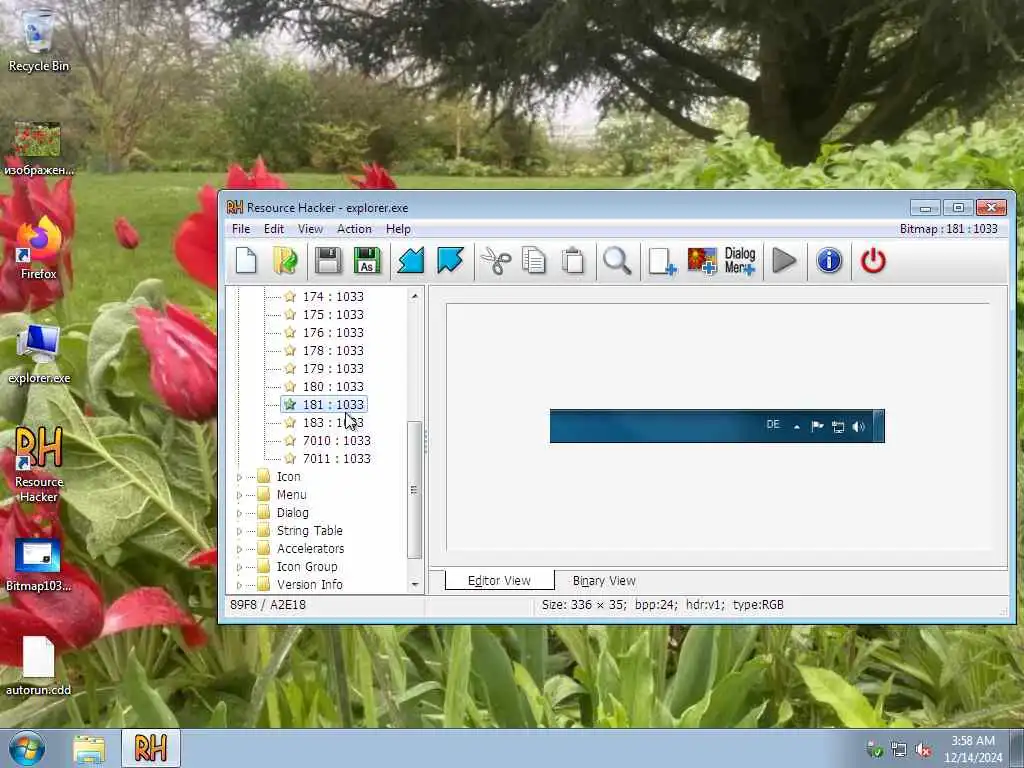Select bitmap resource 179 : 1033
The width and height of the screenshot is (1024, 768).
(333, 368)
